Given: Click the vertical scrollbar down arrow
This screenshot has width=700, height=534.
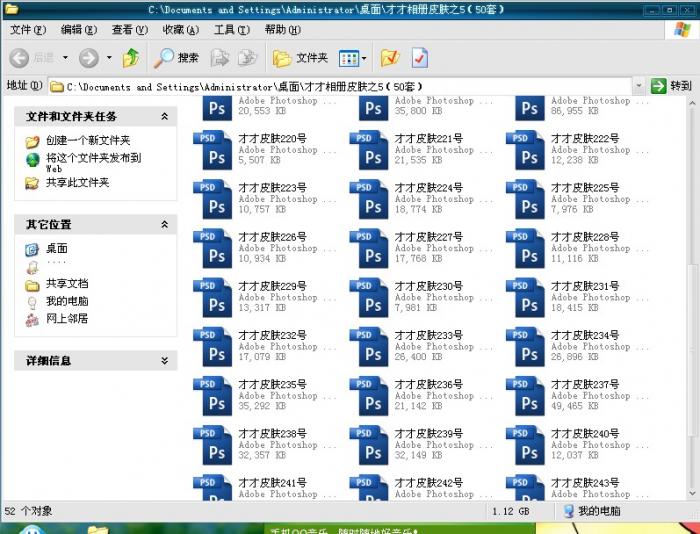Looking at the screenshot, I should (x=692, y=493).
